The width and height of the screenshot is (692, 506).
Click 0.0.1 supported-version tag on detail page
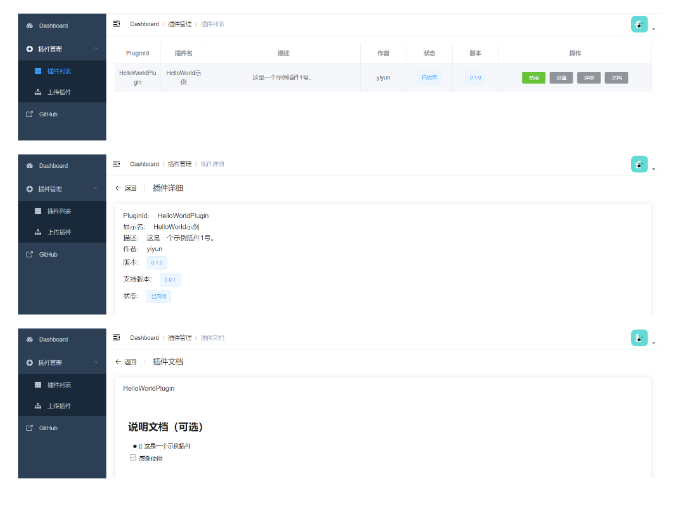[170, 280]
